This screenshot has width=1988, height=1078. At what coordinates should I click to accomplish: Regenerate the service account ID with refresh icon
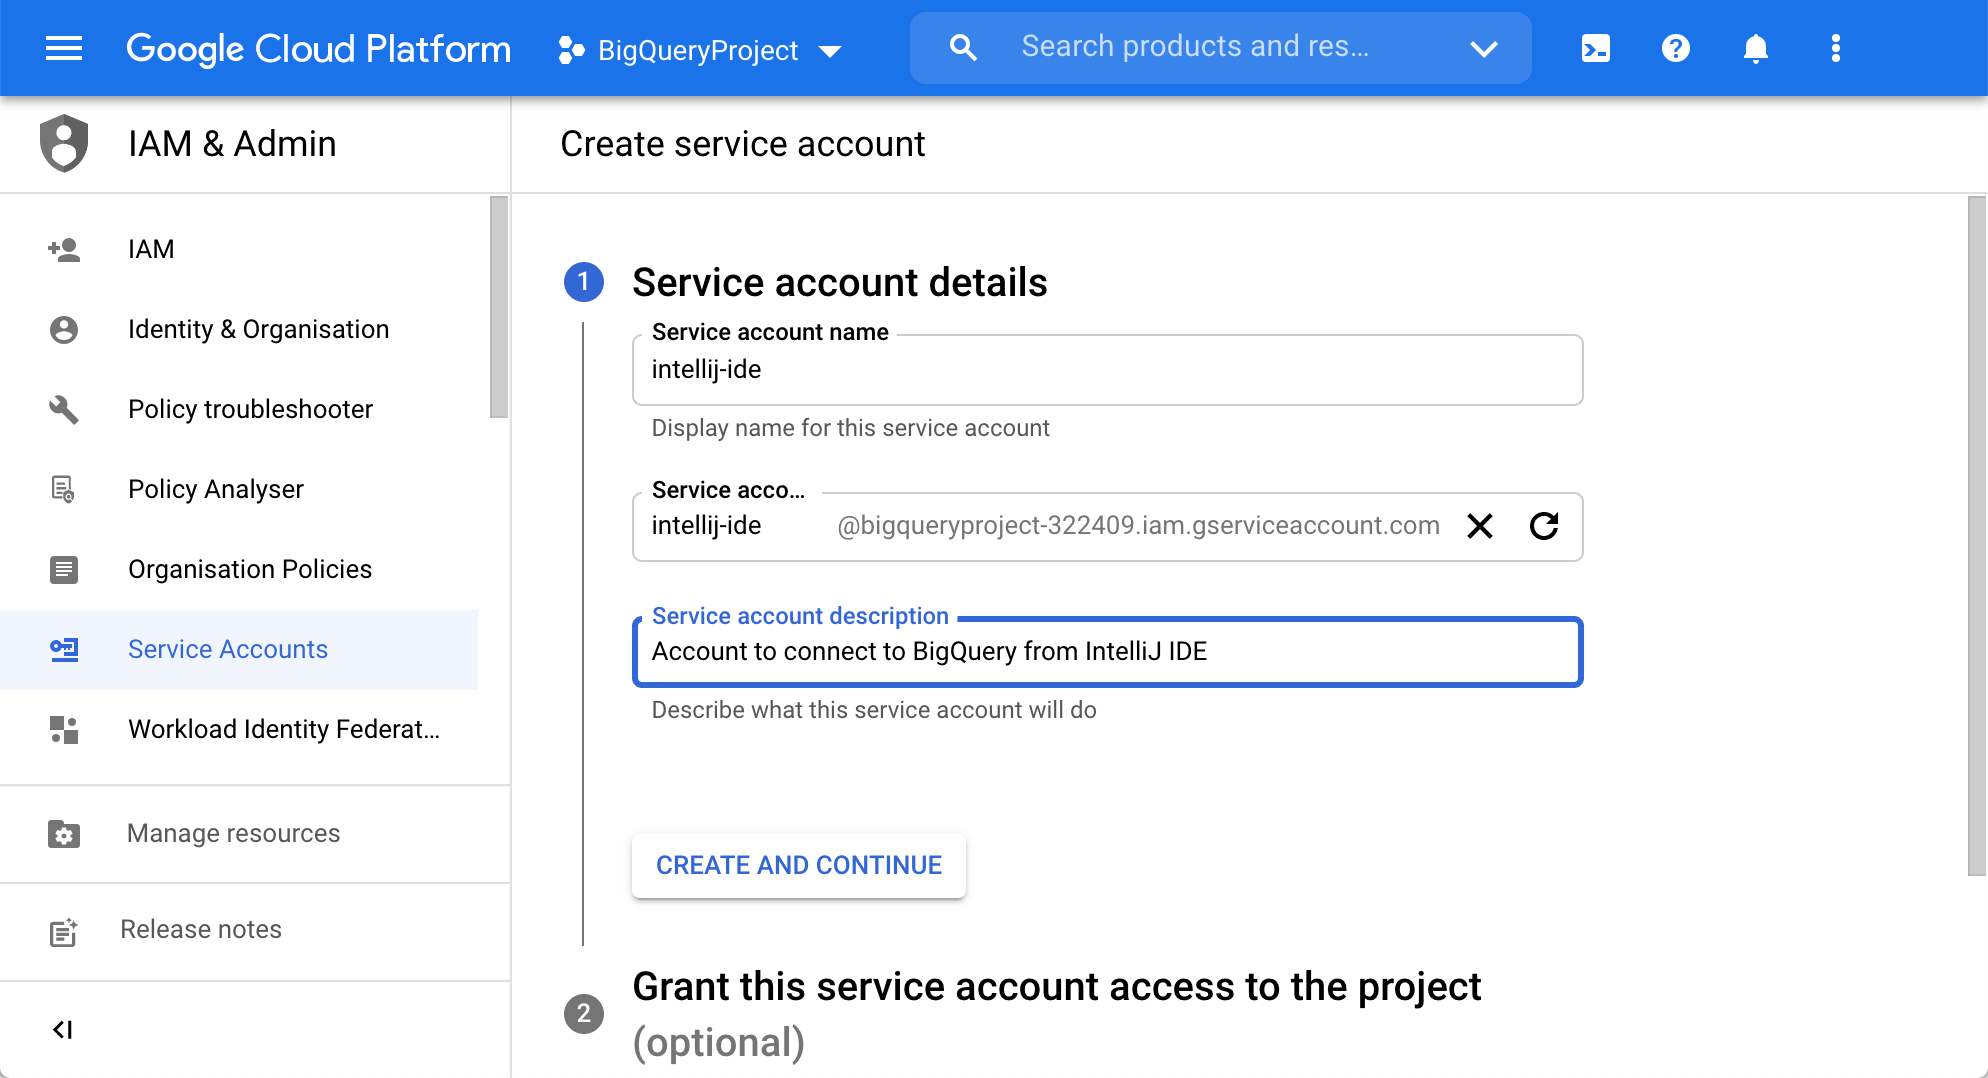coord(1544,526)
